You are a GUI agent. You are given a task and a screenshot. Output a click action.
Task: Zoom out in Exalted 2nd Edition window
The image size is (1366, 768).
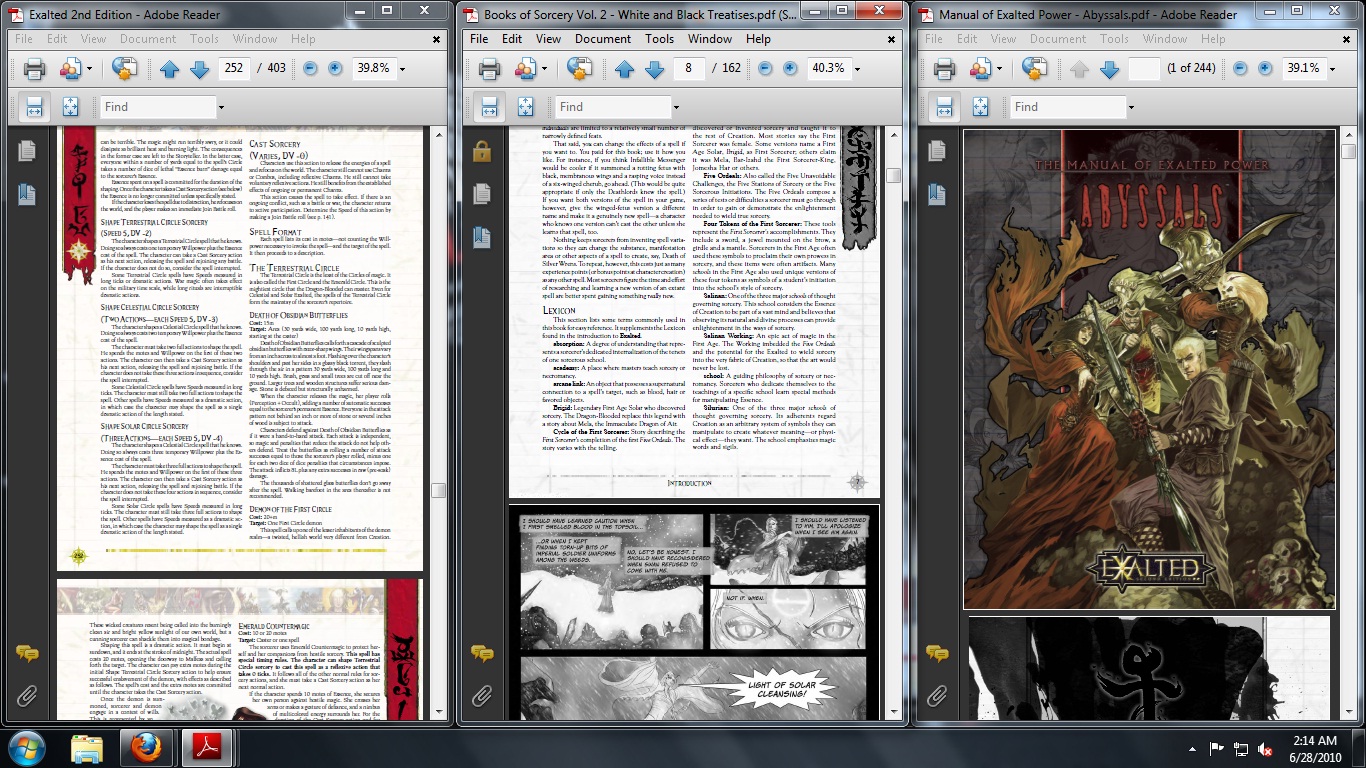pos(310,68)
